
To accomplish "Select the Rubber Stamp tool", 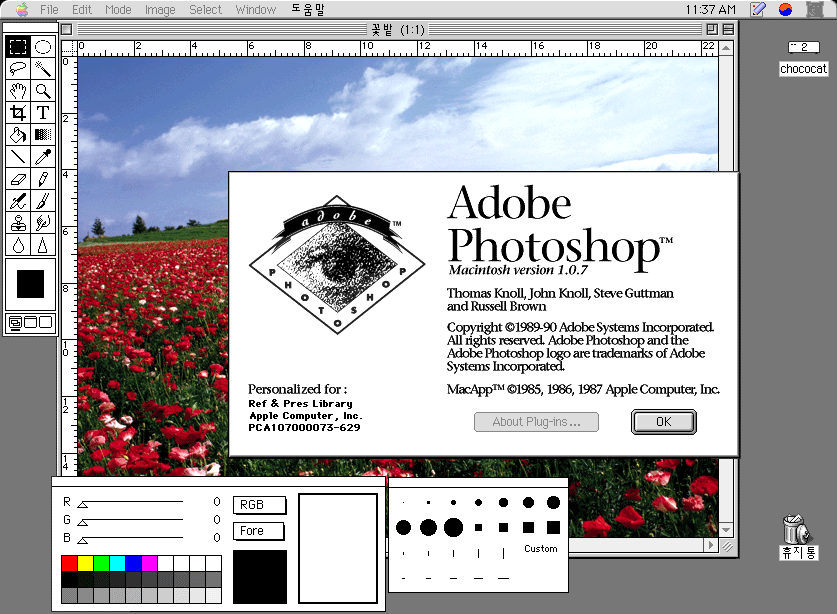I will pyautogui.click(x=18, y=223).
